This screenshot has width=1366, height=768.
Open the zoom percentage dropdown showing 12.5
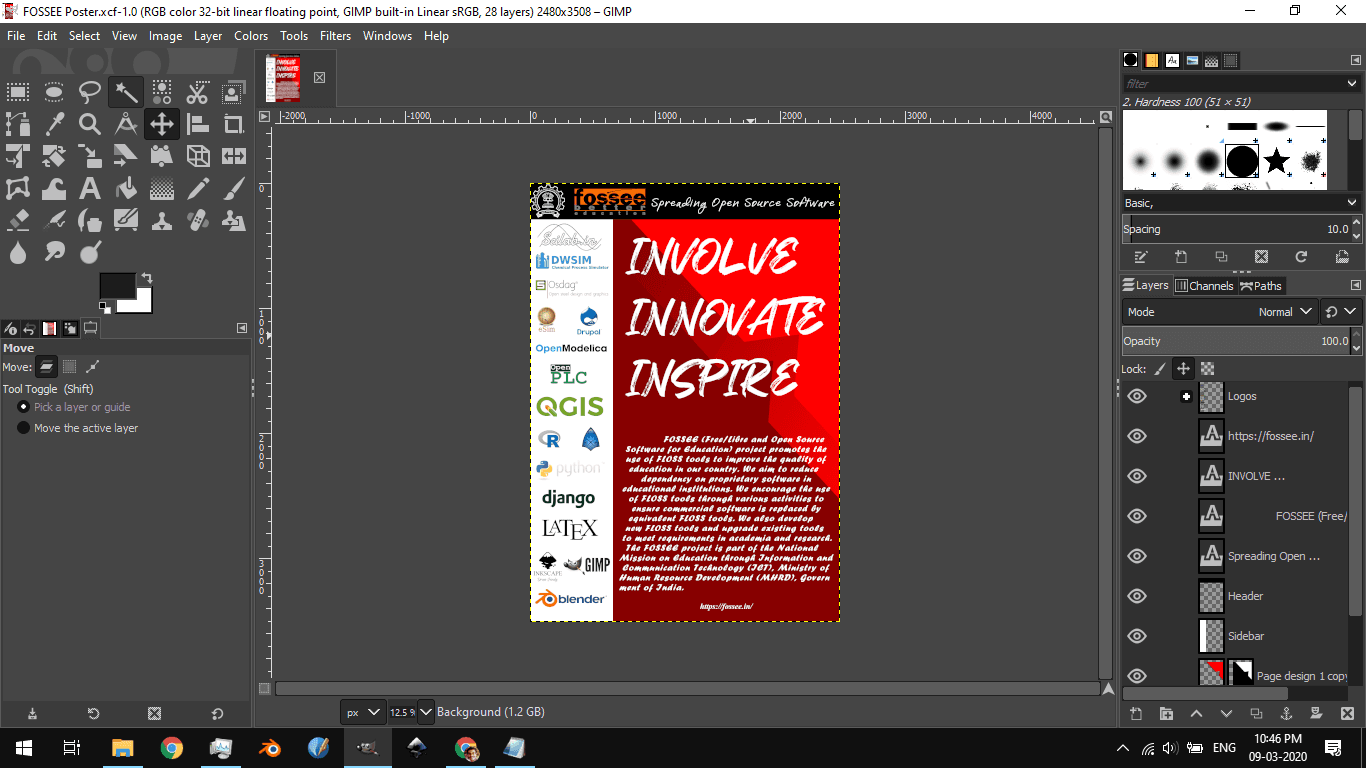426,711
